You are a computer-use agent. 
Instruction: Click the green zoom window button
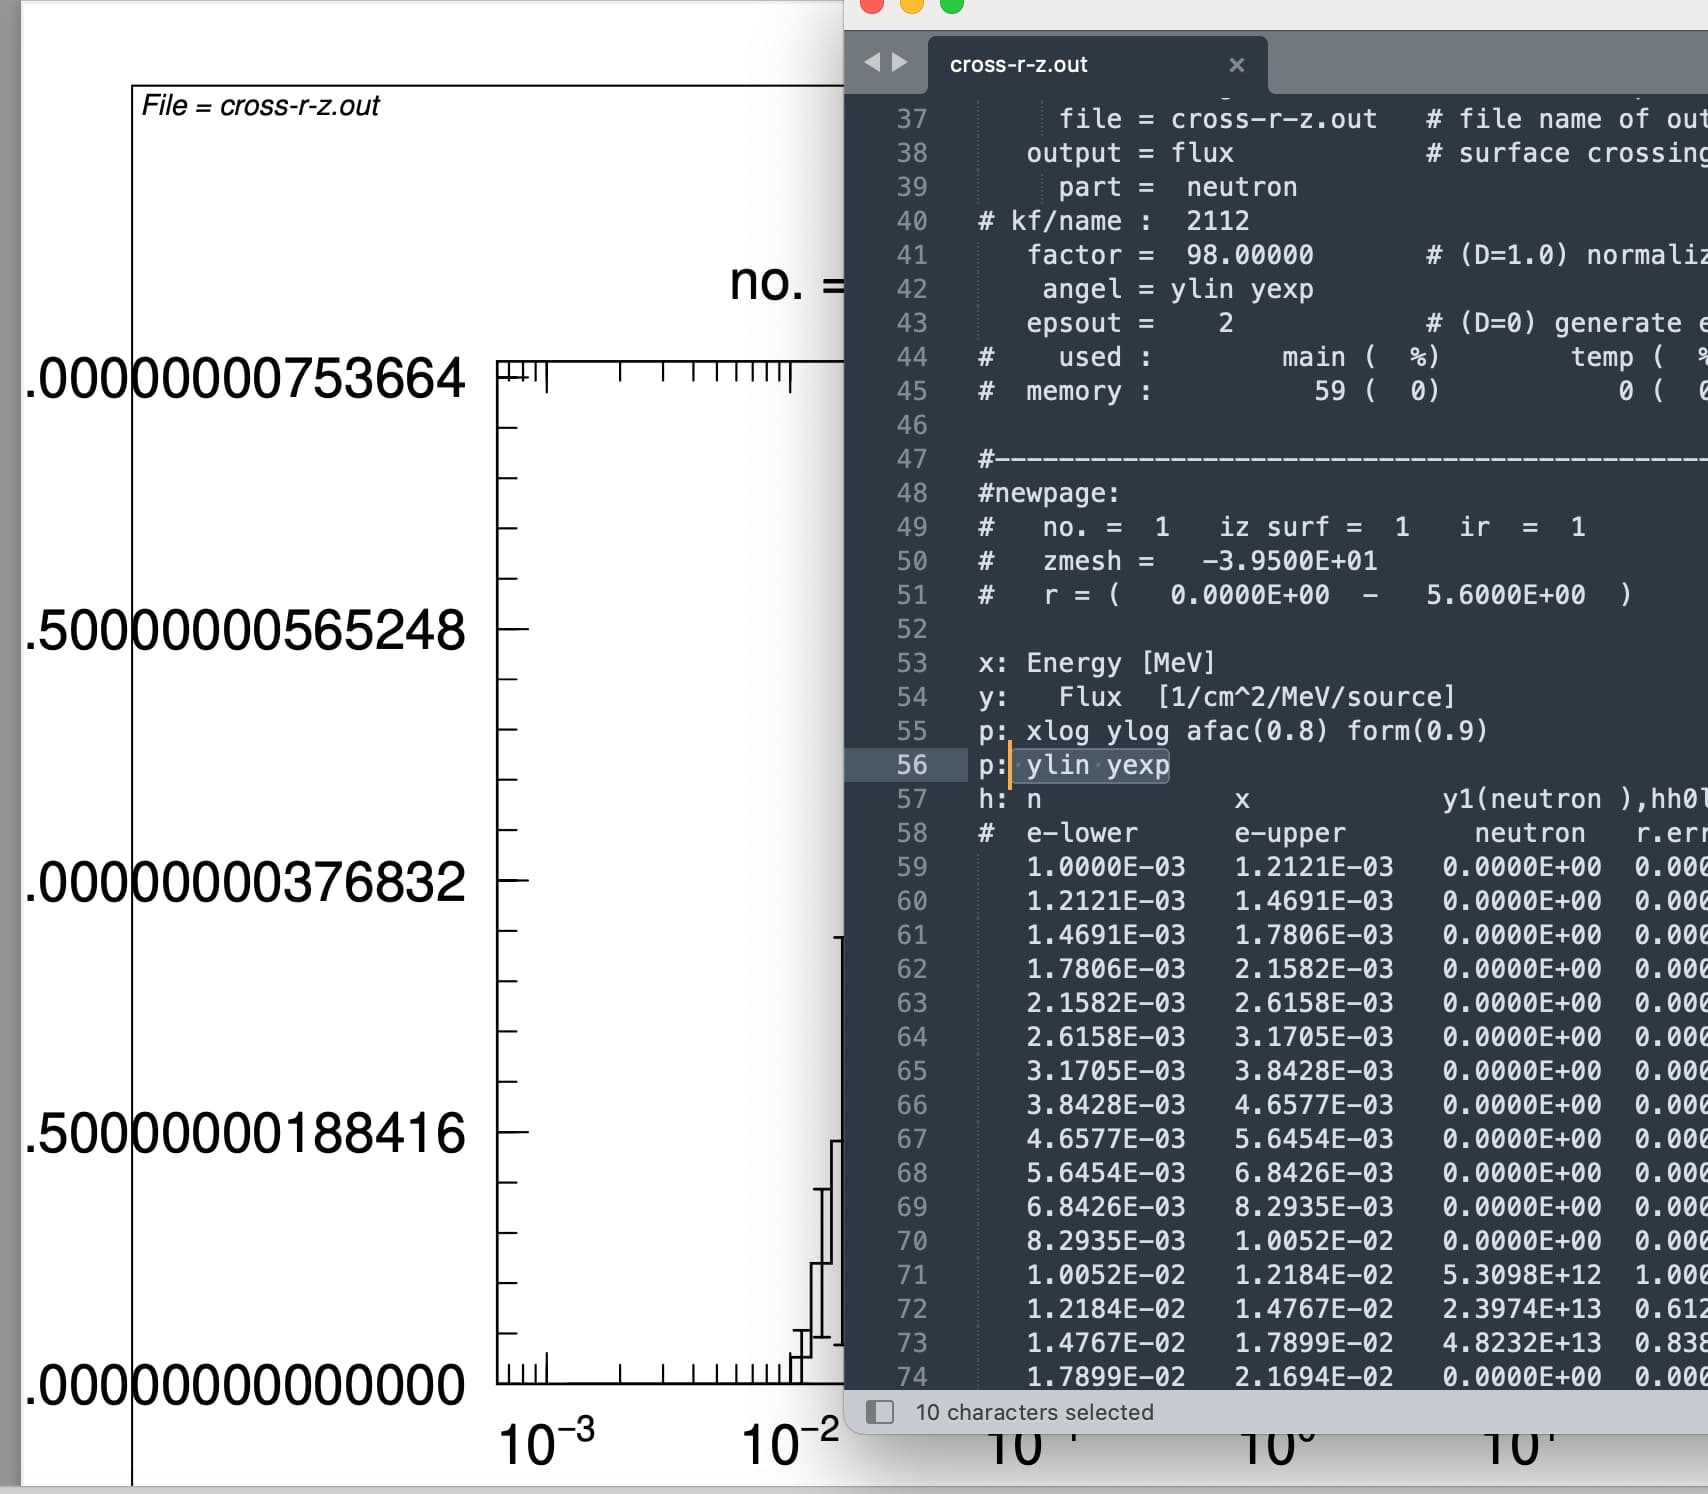[952, 4]
